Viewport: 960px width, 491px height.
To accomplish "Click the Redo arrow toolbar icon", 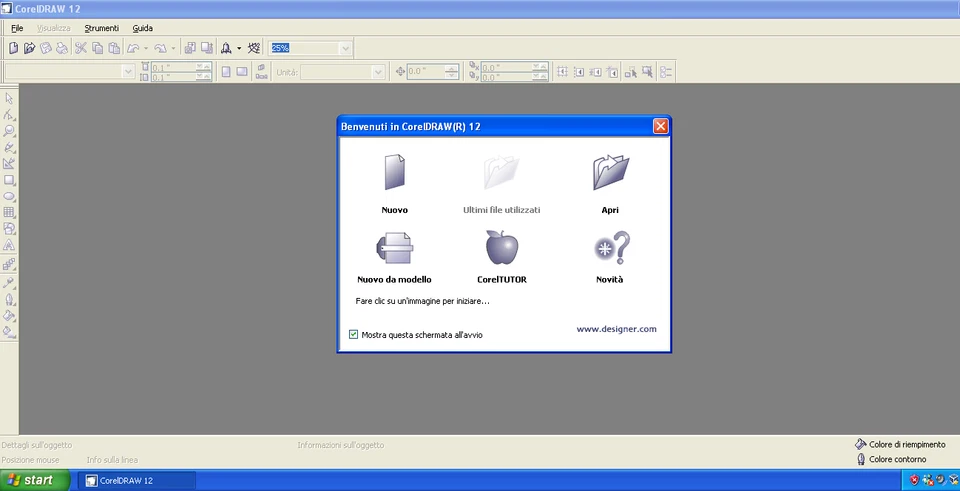I will pyautogui.click(x=161, y=48).
